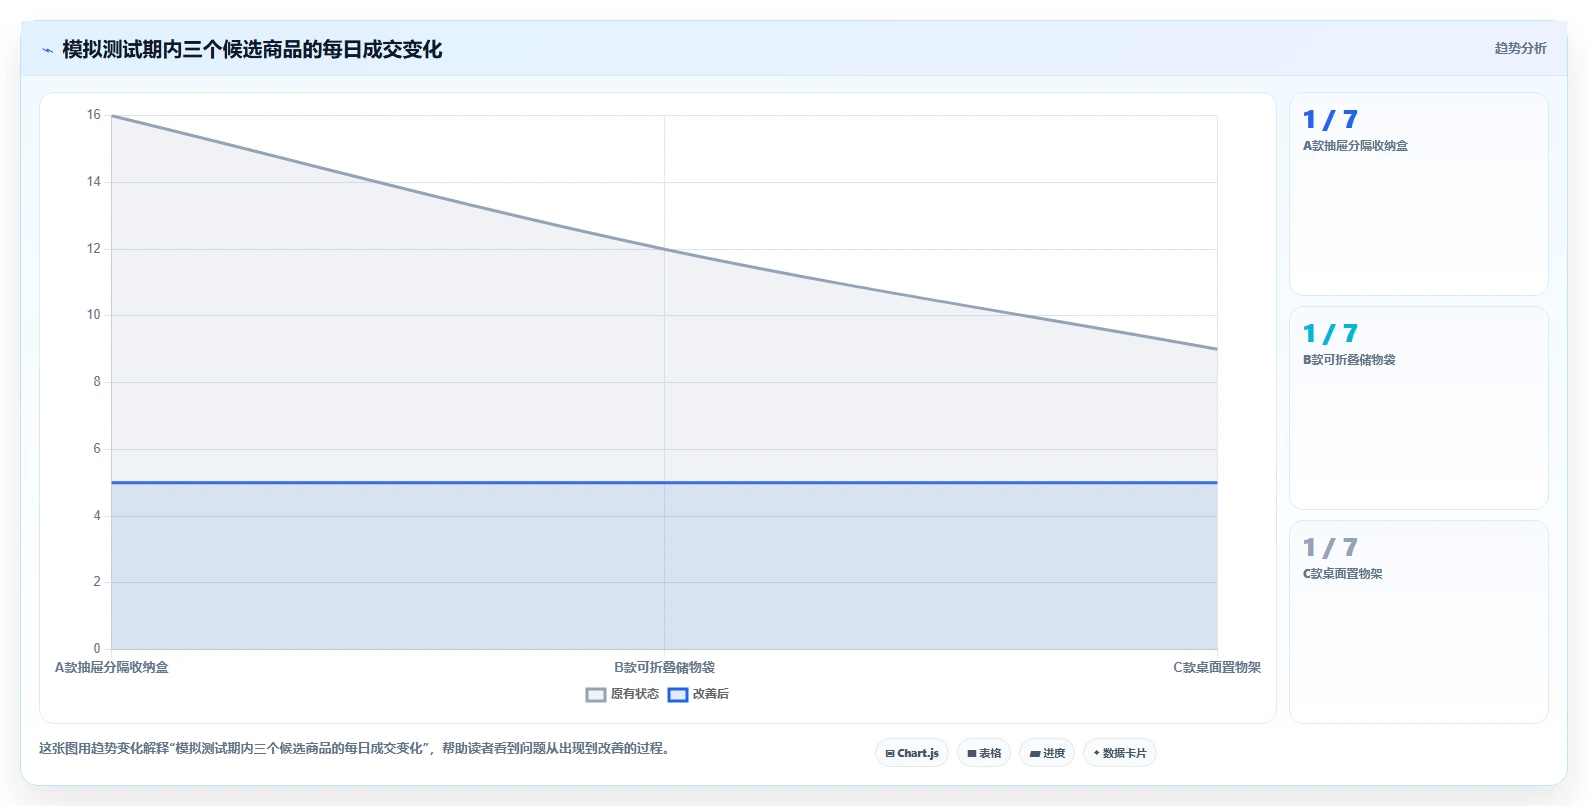Select the 数据卡片 tag chip

coord(1120,753)
